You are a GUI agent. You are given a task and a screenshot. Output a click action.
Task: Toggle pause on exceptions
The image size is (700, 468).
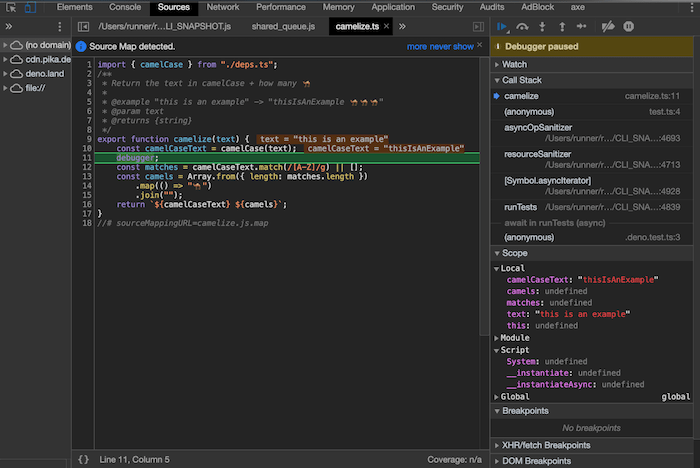point(629,27)
